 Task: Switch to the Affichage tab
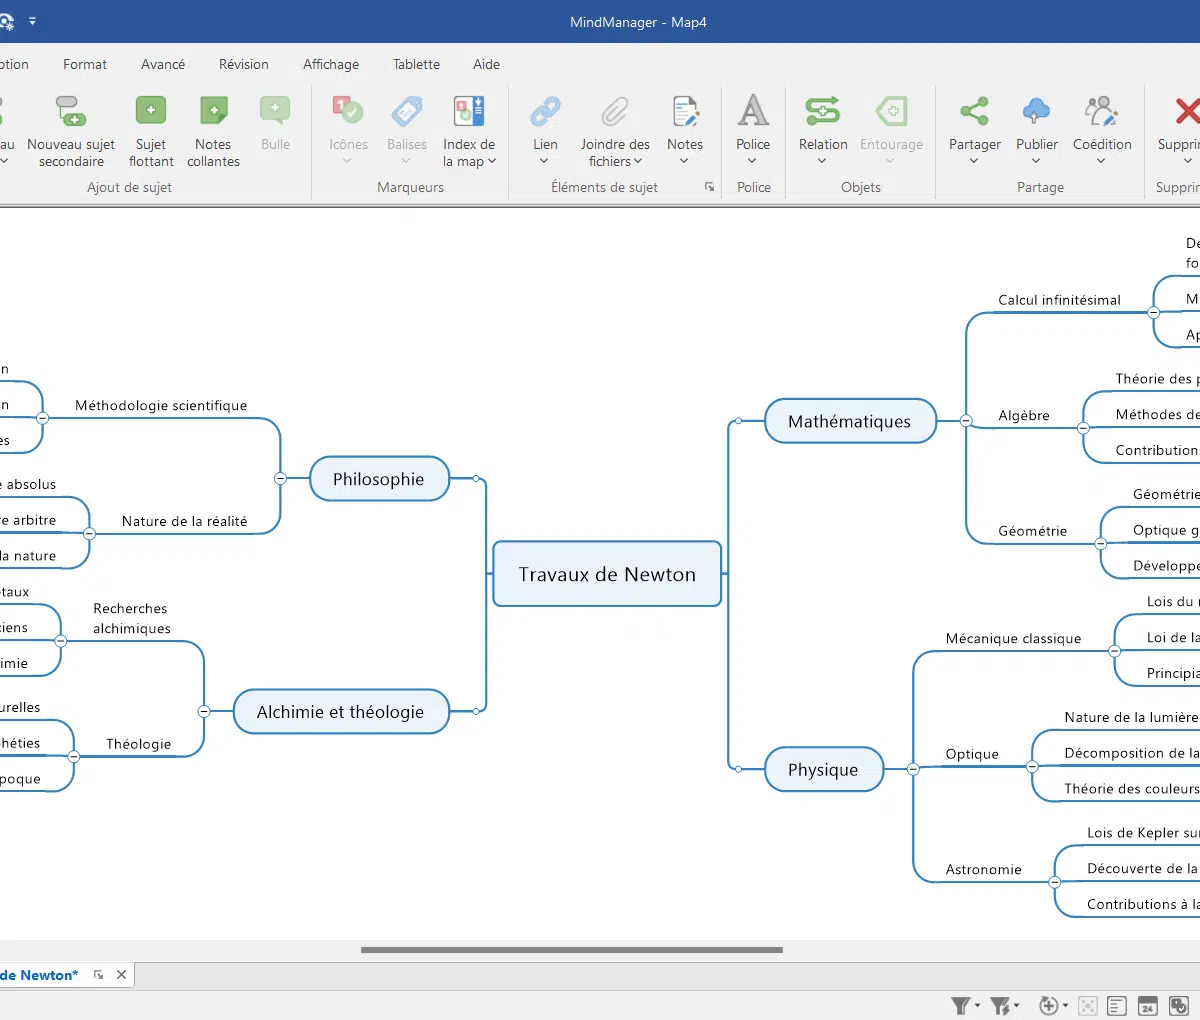(331, 64)
